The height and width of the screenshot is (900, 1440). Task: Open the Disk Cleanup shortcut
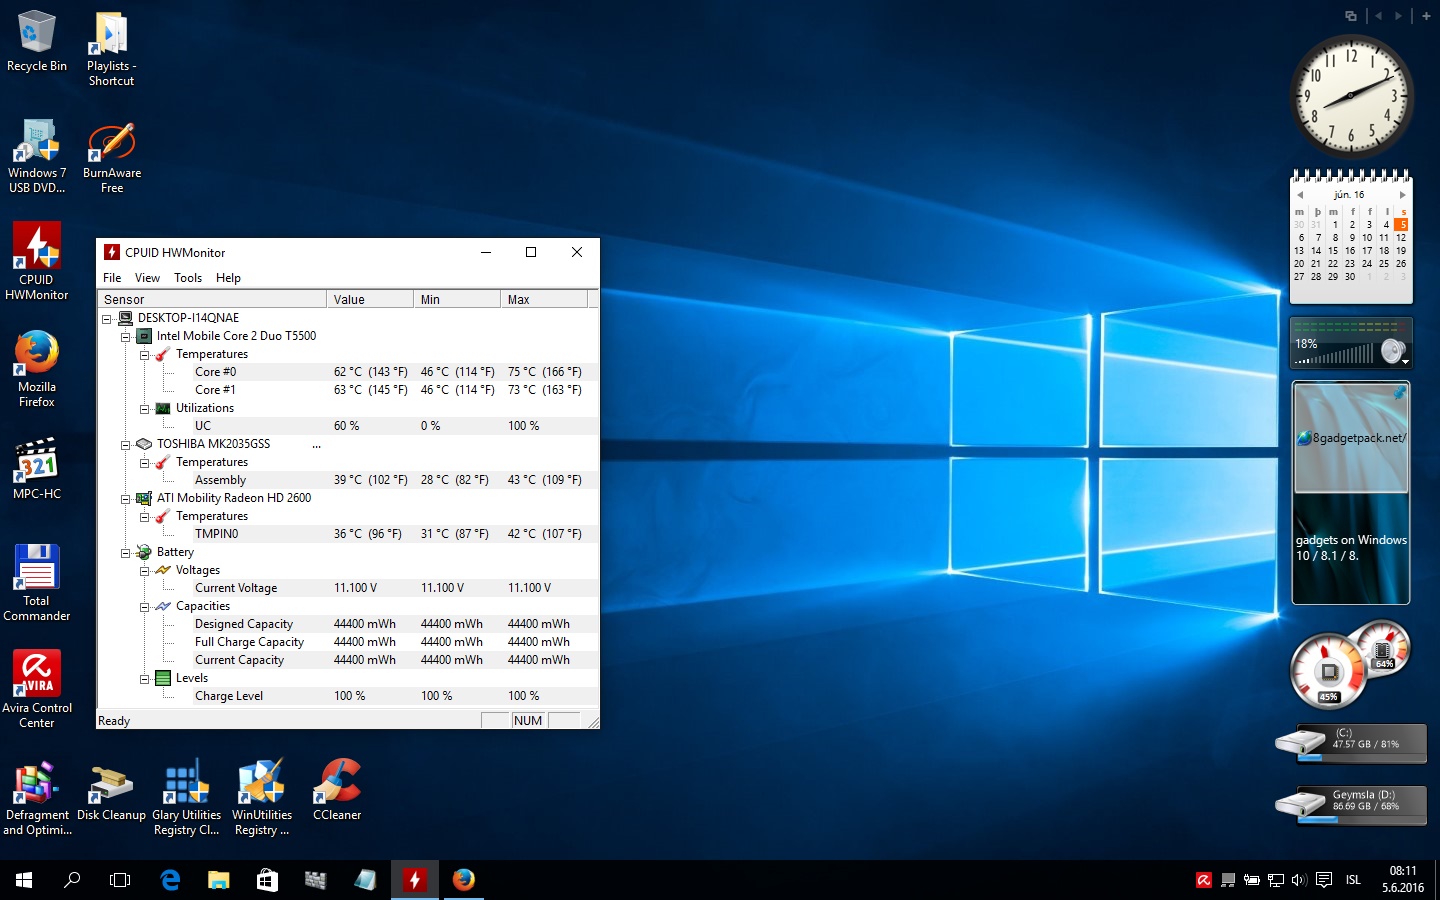pyautogui.click(x=111, y=790)
